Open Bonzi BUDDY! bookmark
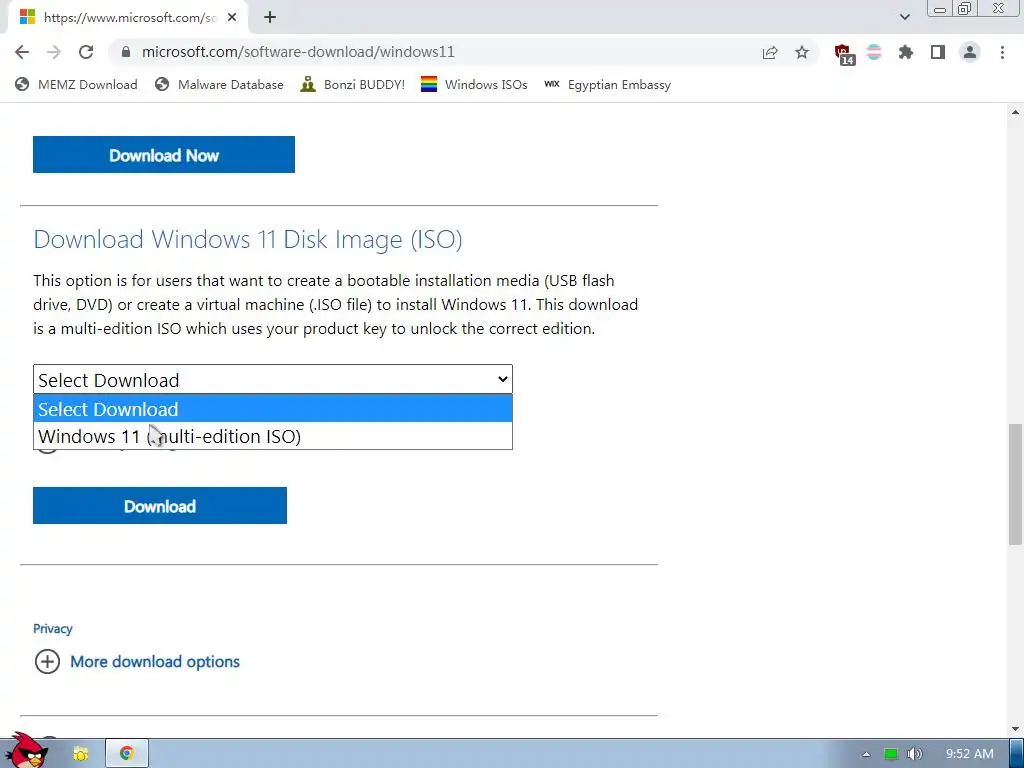 tap(352, 84)
